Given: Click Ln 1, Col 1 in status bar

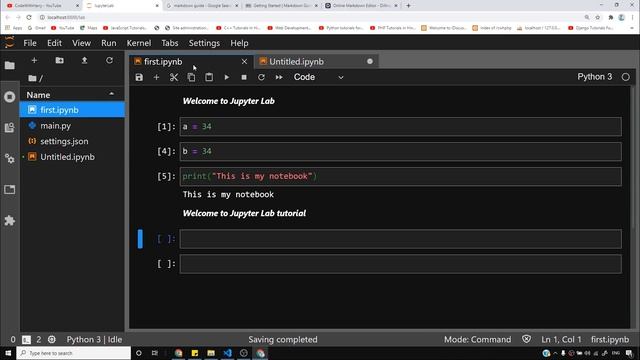Looking at the screenshot, I should point(561,339).
